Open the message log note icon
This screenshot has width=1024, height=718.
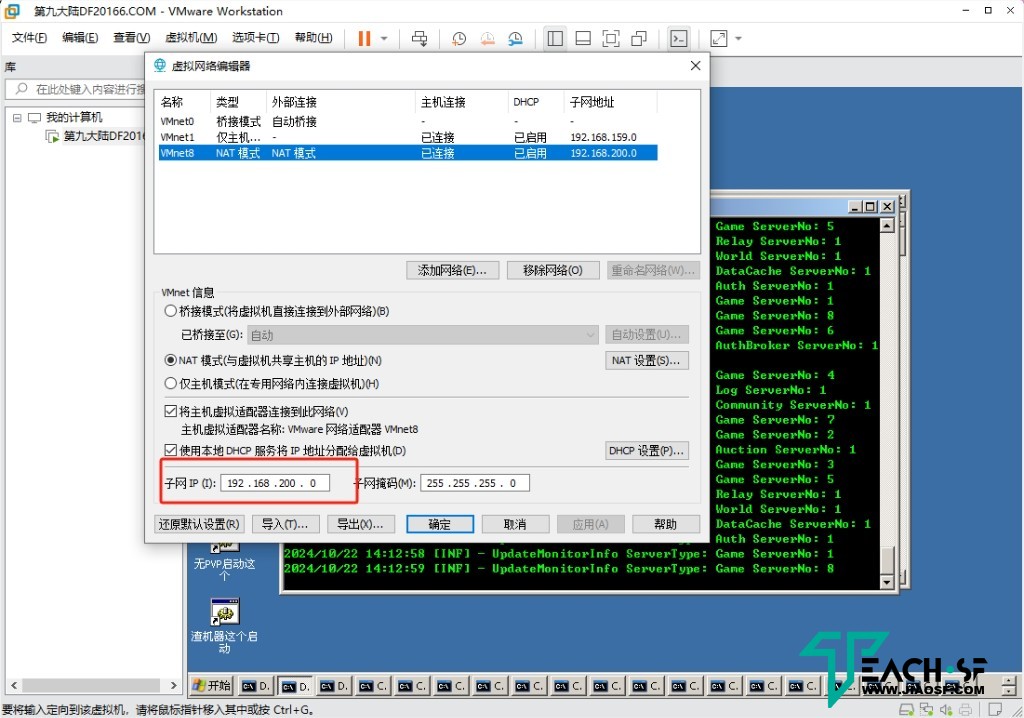(x=995, y=710)
